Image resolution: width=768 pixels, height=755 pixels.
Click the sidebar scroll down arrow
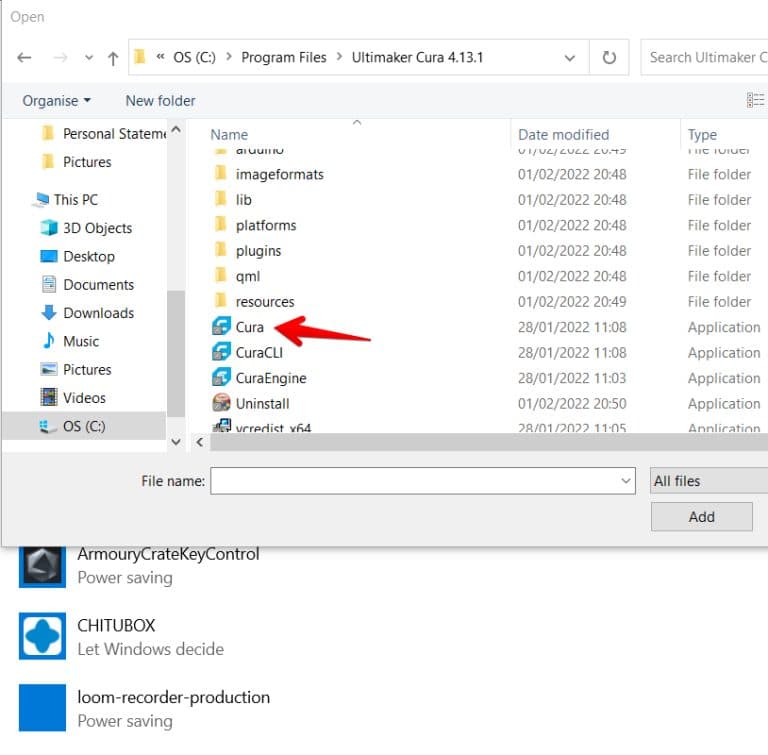176,442
